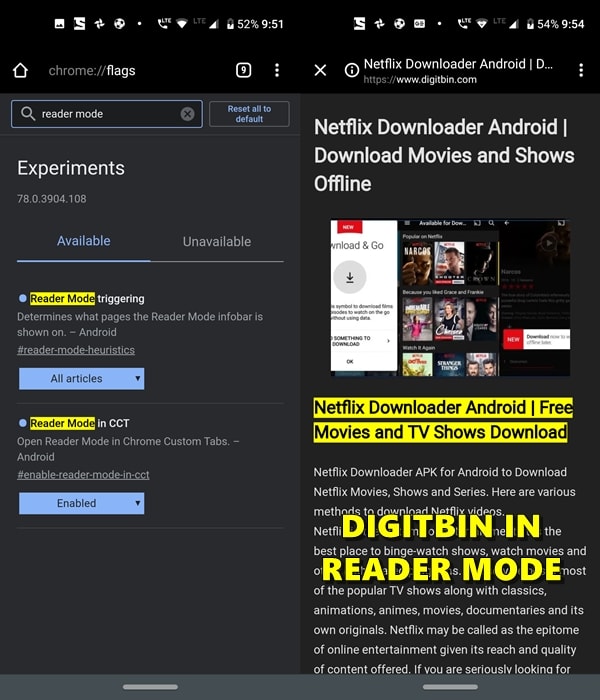This screenshot has width=600, height=700.
Task: Tap the Netflix article preview image
Action: point(450,297)
